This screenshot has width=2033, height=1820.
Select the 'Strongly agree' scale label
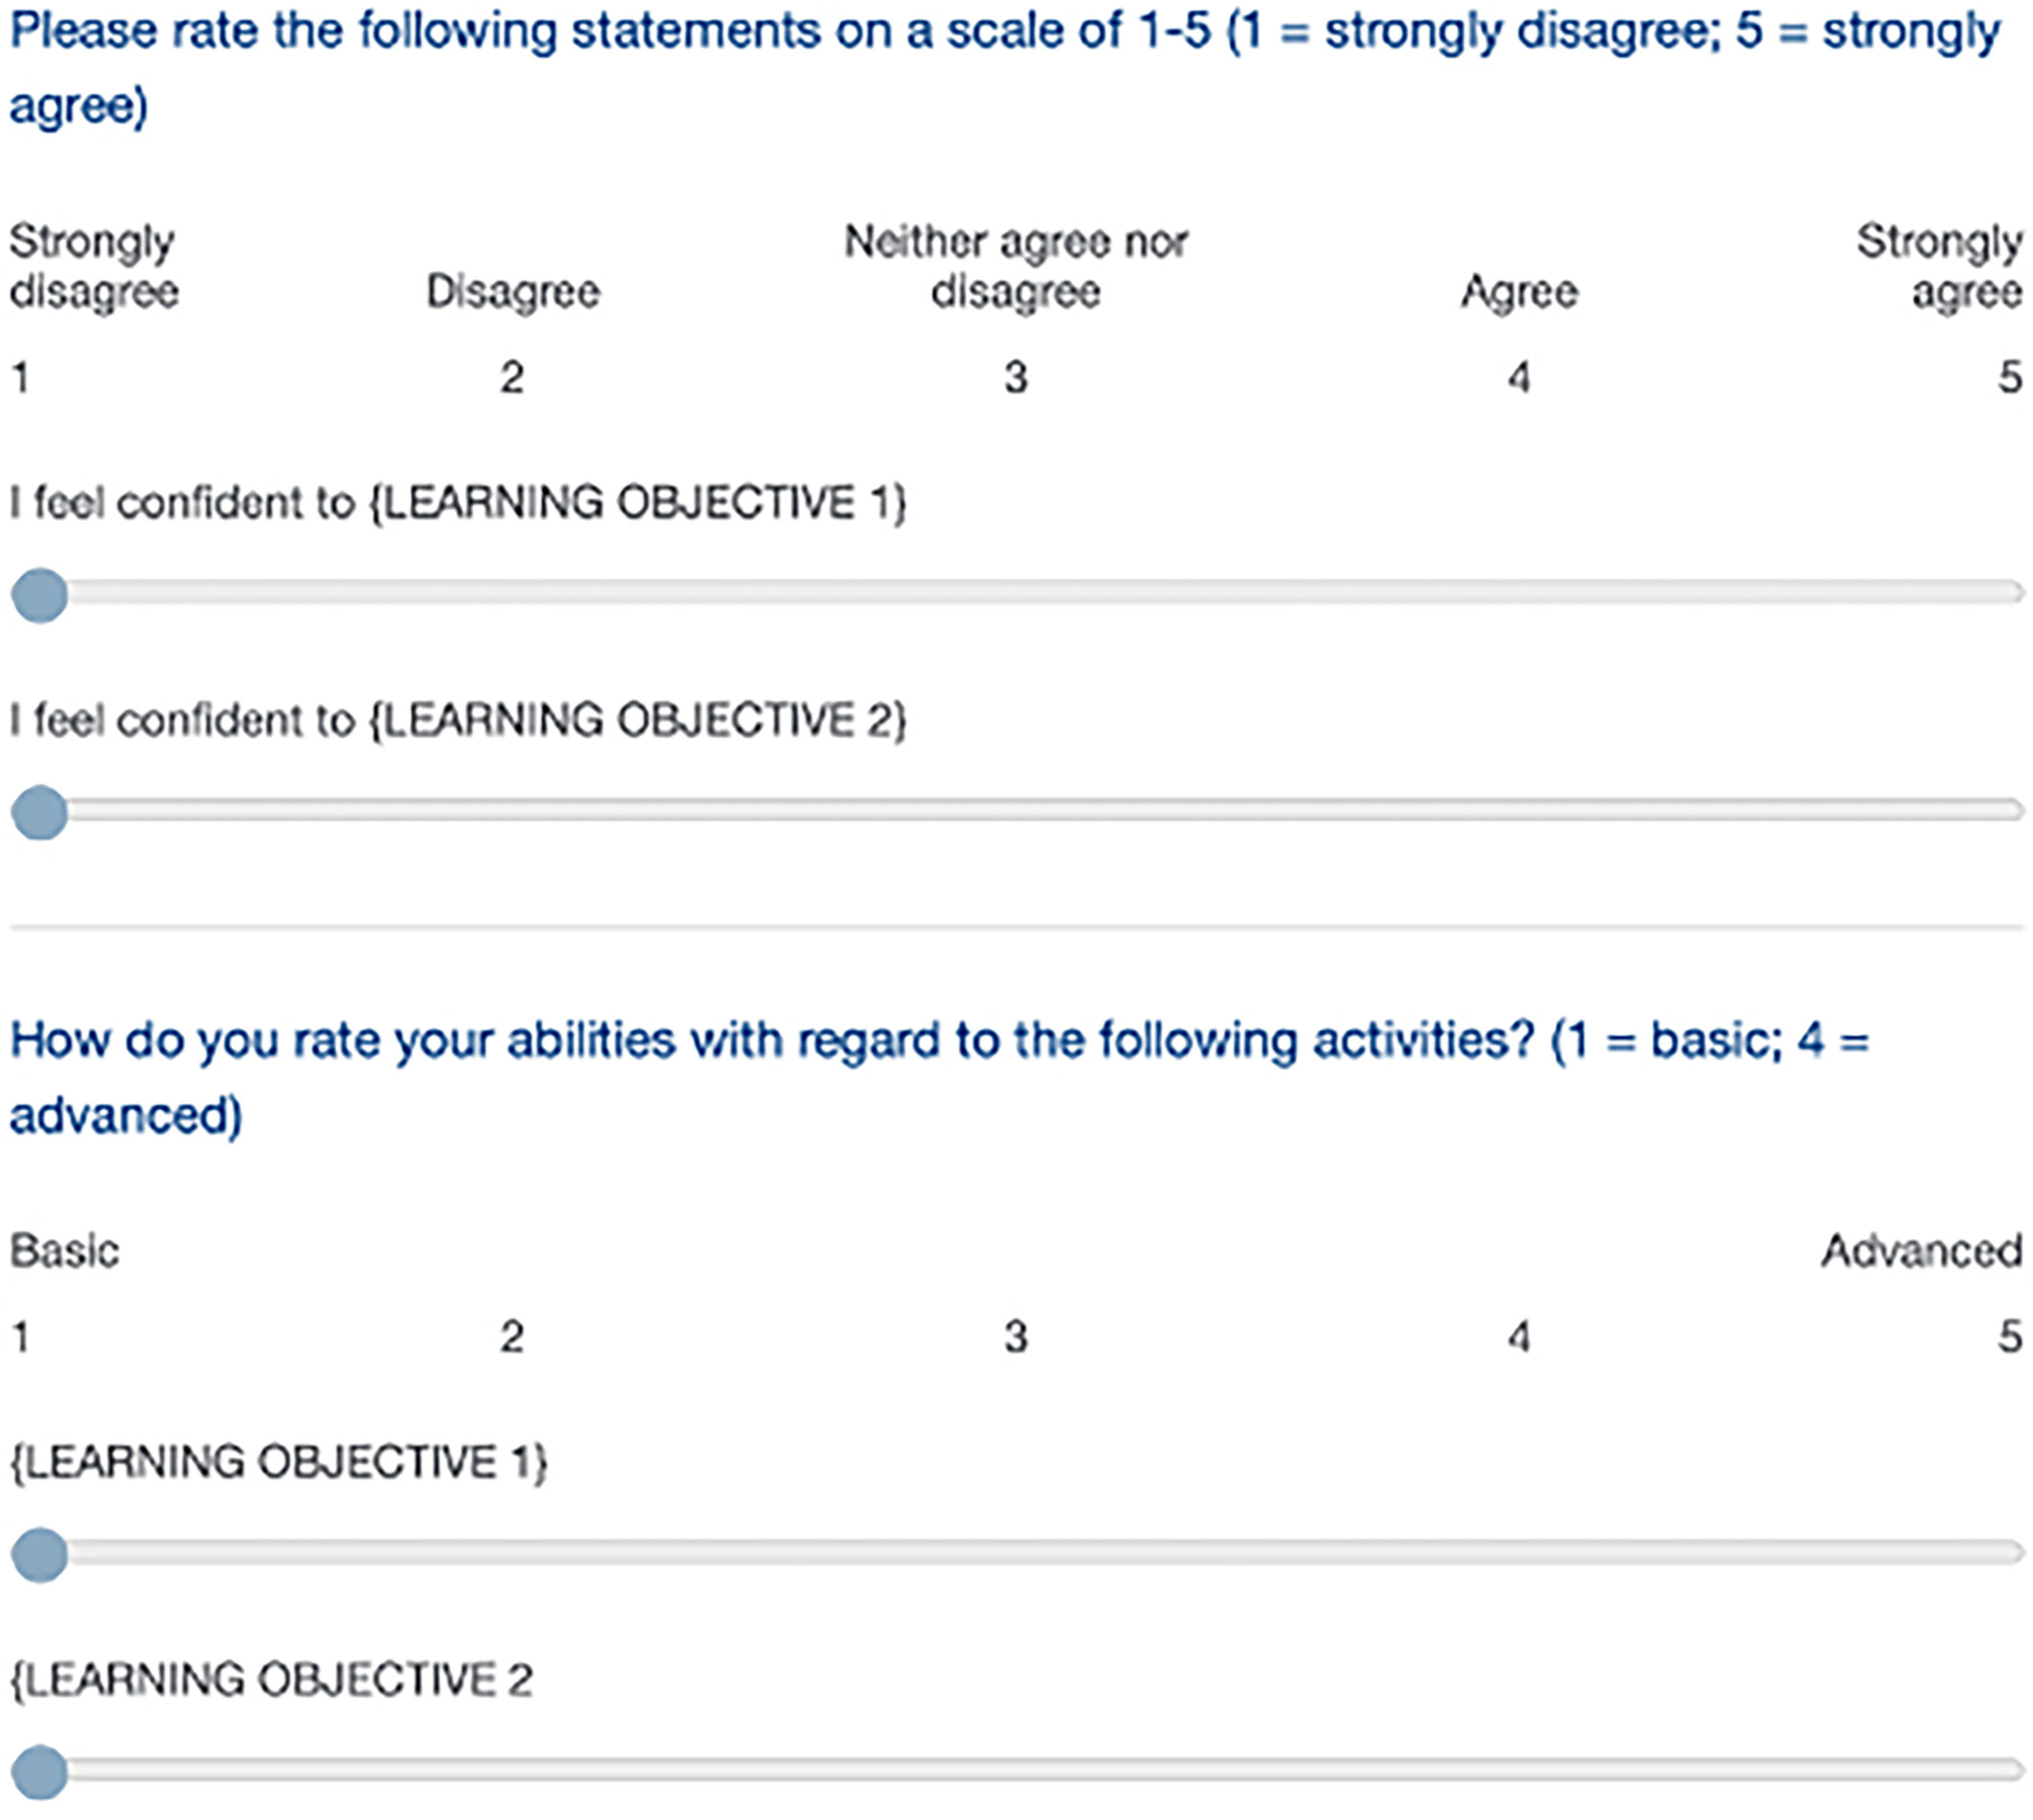tap(1940, 267)
